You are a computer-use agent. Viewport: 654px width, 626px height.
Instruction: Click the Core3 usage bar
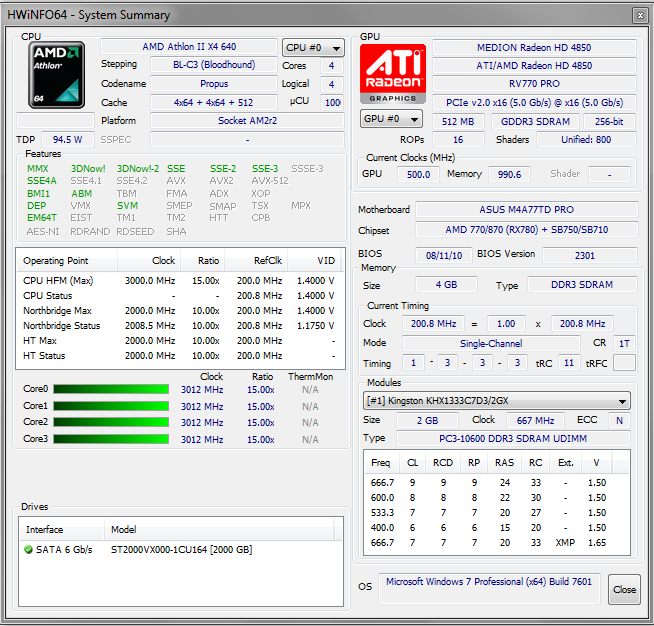point(111,439)
